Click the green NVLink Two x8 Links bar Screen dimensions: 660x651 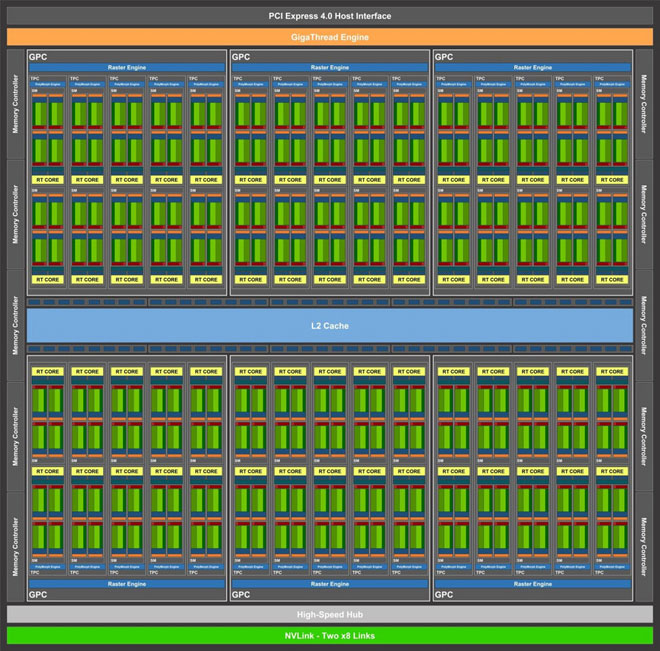click(330, 635)
